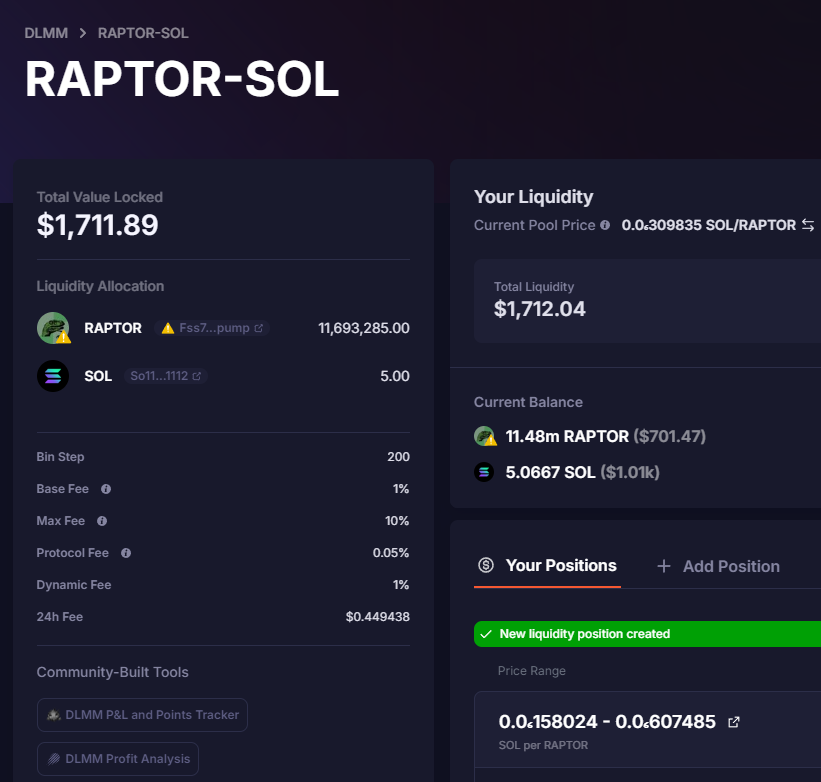Click the breadcrumb chevron separator icon
This screenshot has width=821, height=782.
(x=83, y=33)
